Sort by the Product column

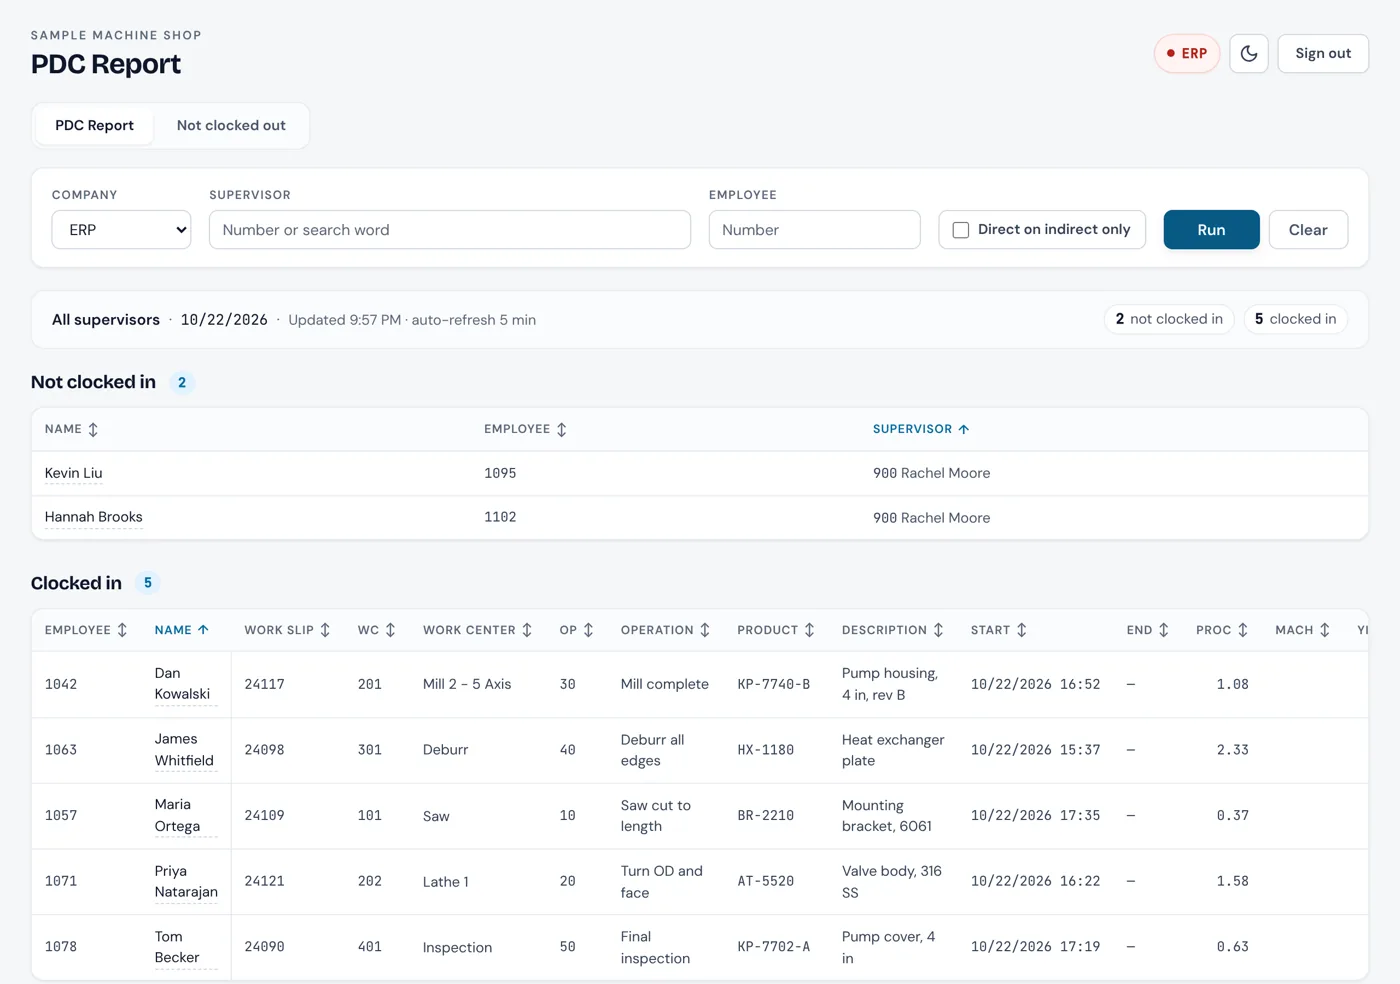[776, 630]
